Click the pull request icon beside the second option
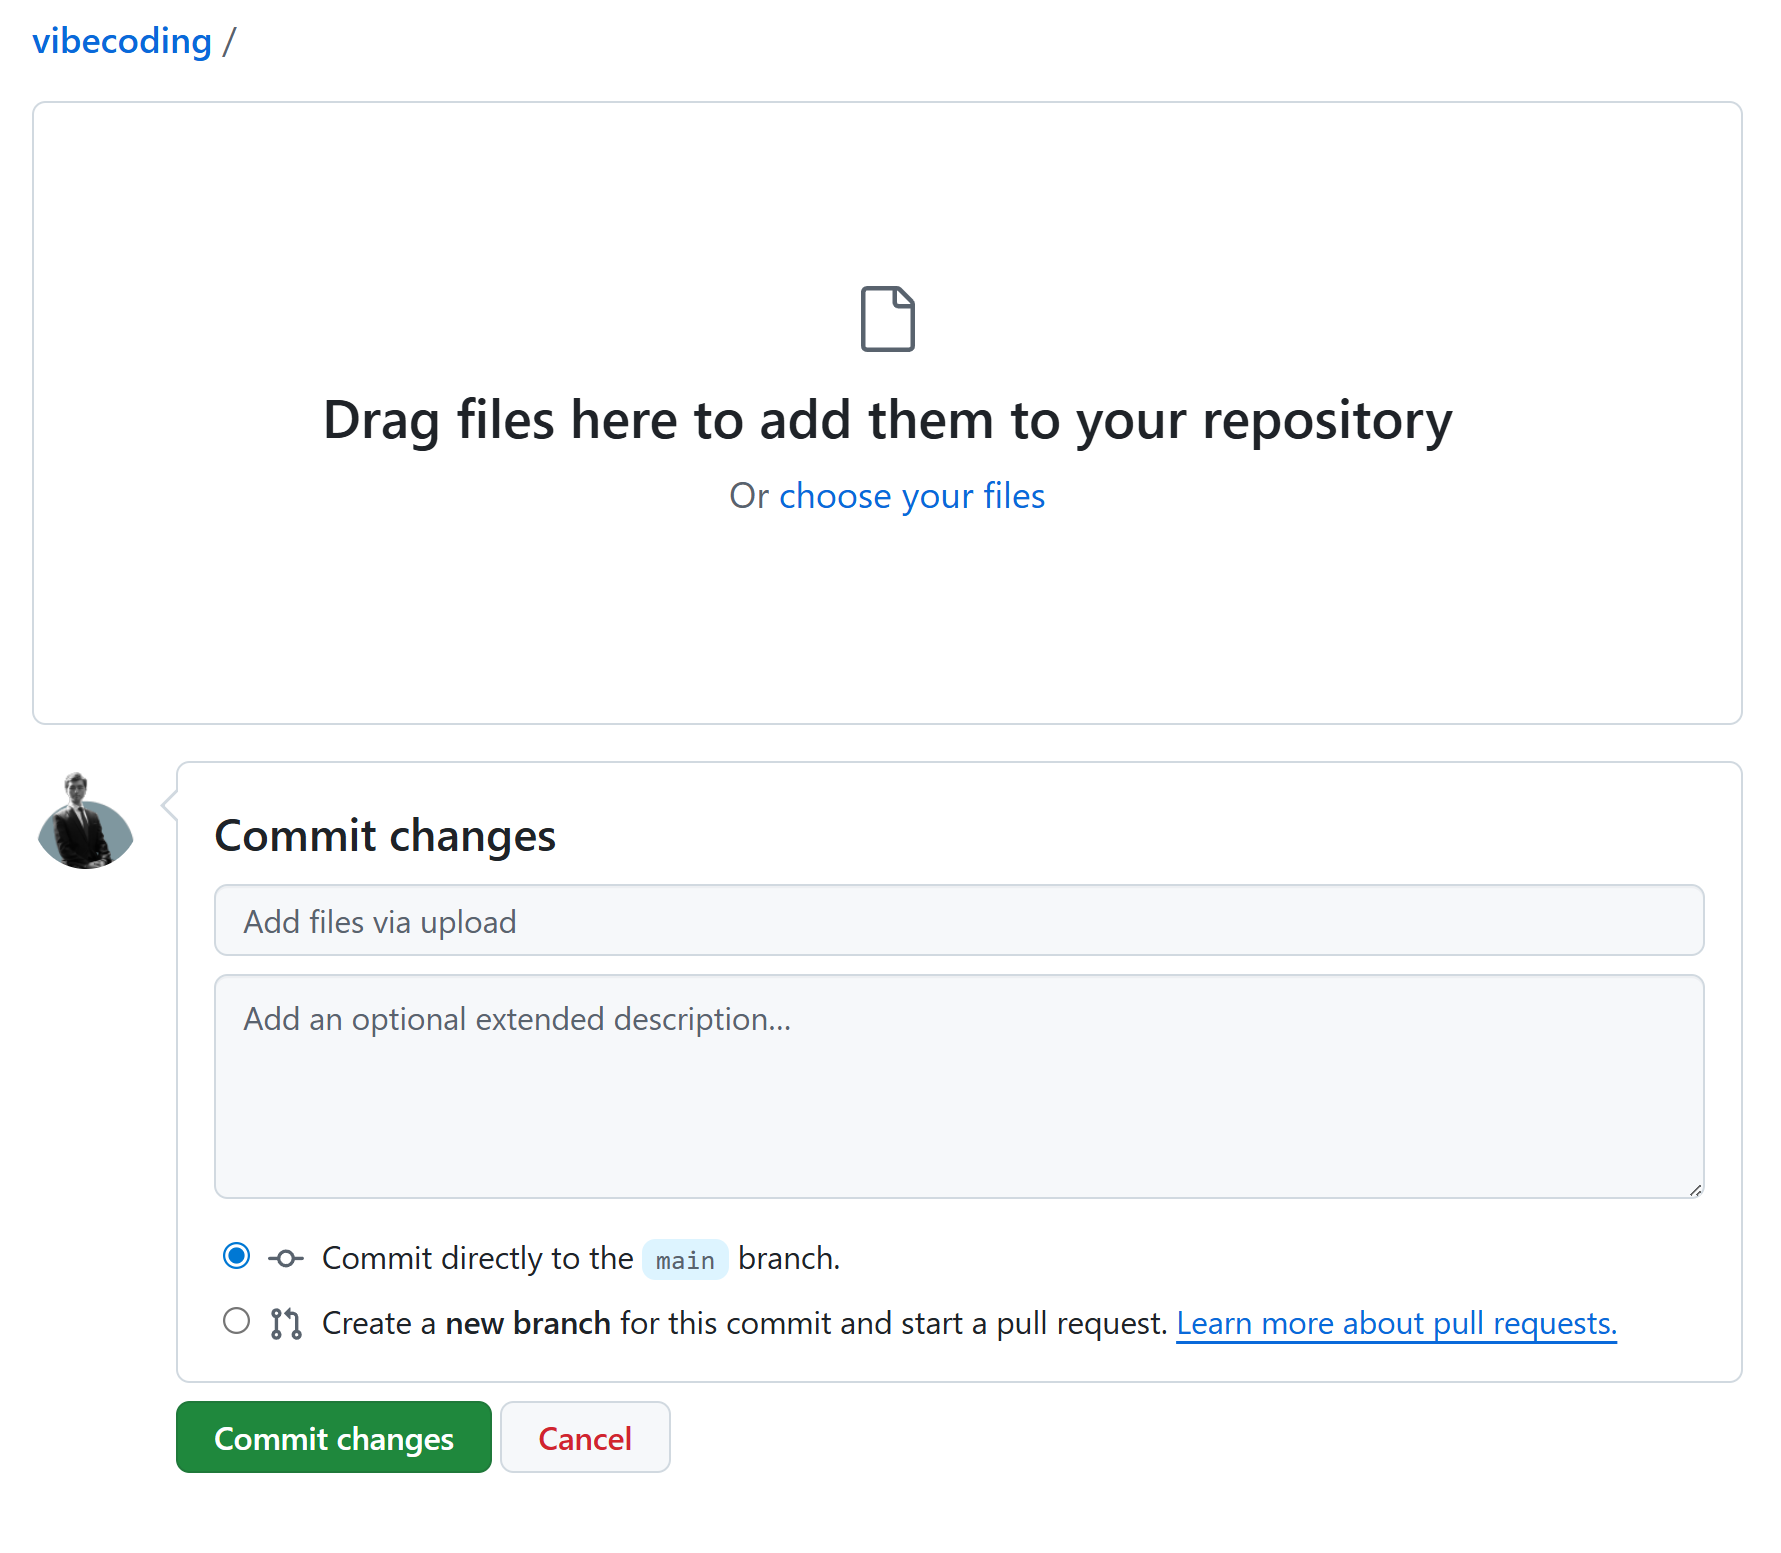 [x=286, y=1323]
